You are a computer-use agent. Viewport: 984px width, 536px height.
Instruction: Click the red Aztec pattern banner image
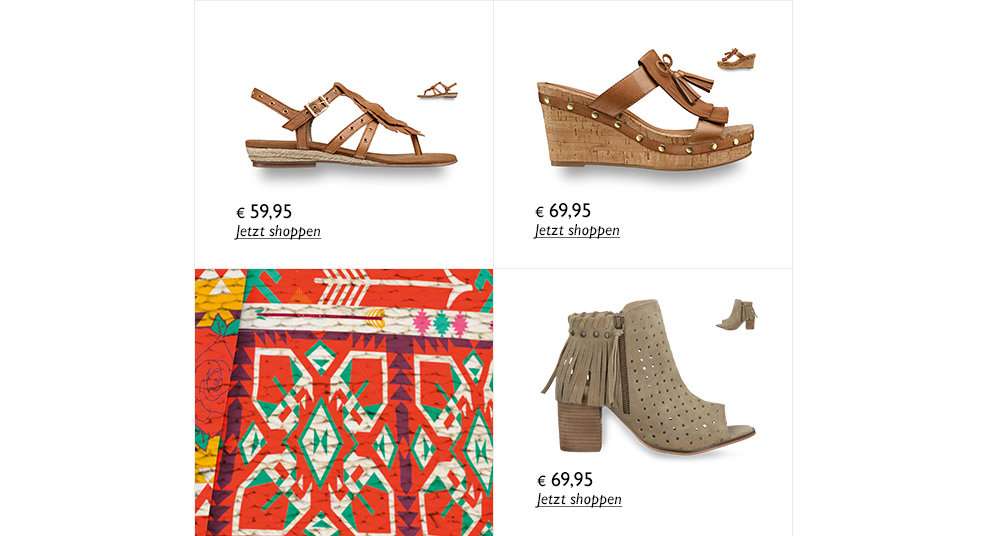tap(344, 402)
